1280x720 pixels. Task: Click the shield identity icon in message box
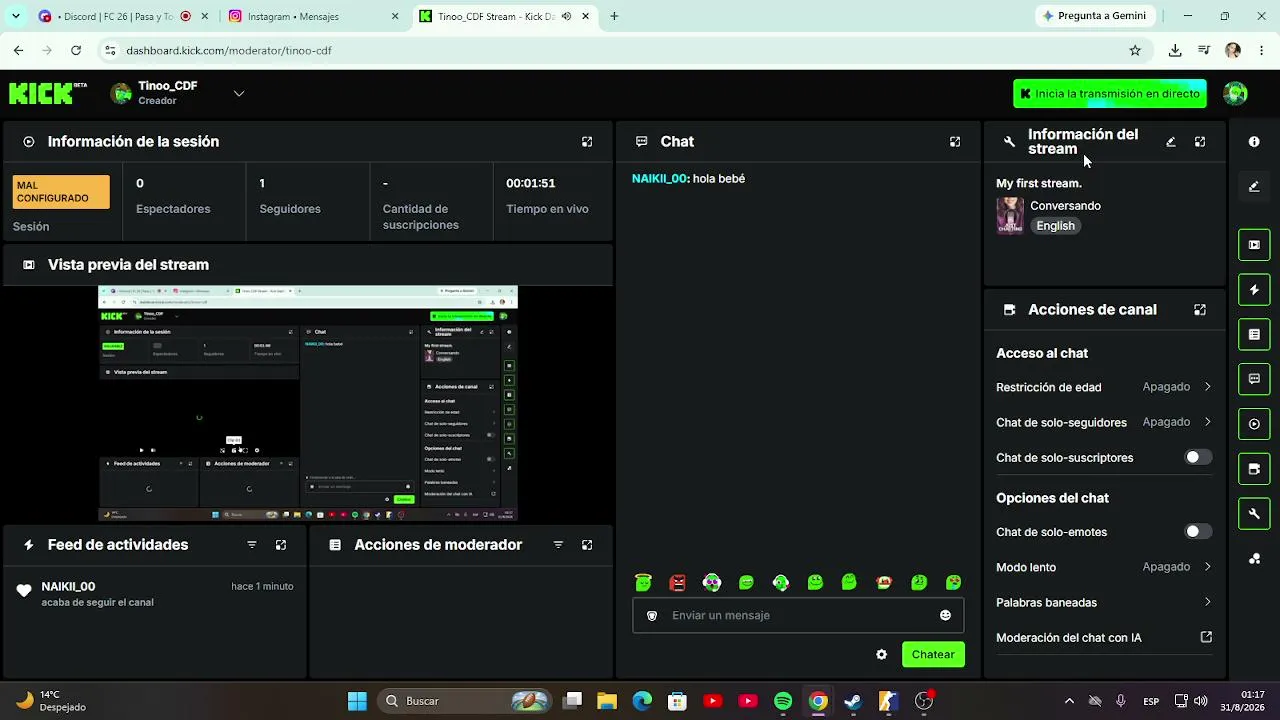click(652, 616)
